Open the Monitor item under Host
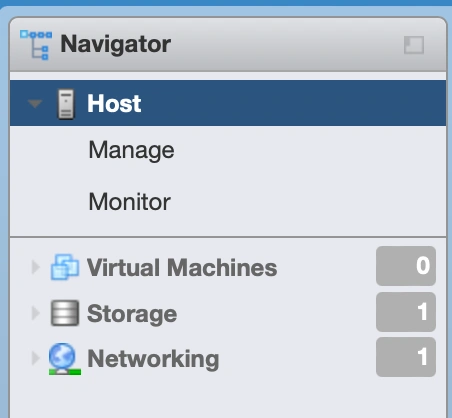The height and width of the screenshot is (418, 452). coord(130,202)
